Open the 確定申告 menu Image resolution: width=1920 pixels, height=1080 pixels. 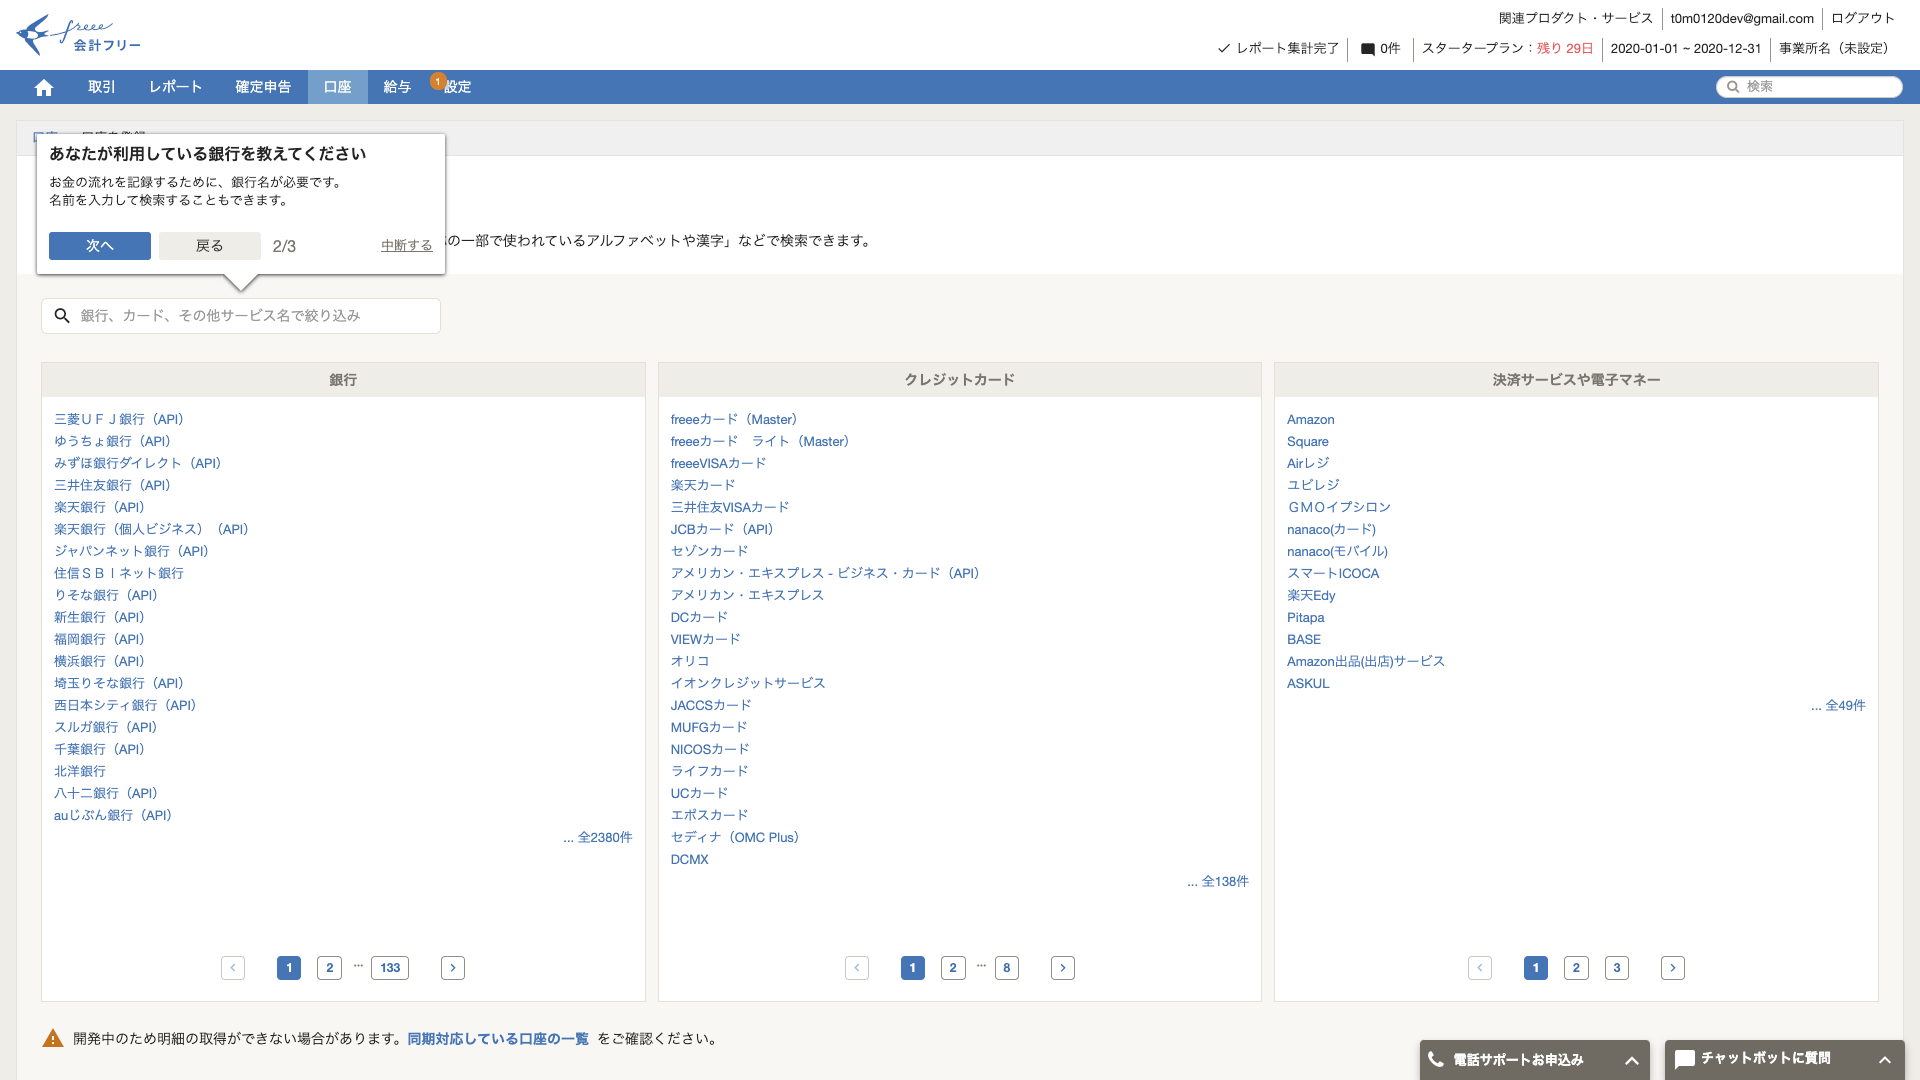[263, 87]
